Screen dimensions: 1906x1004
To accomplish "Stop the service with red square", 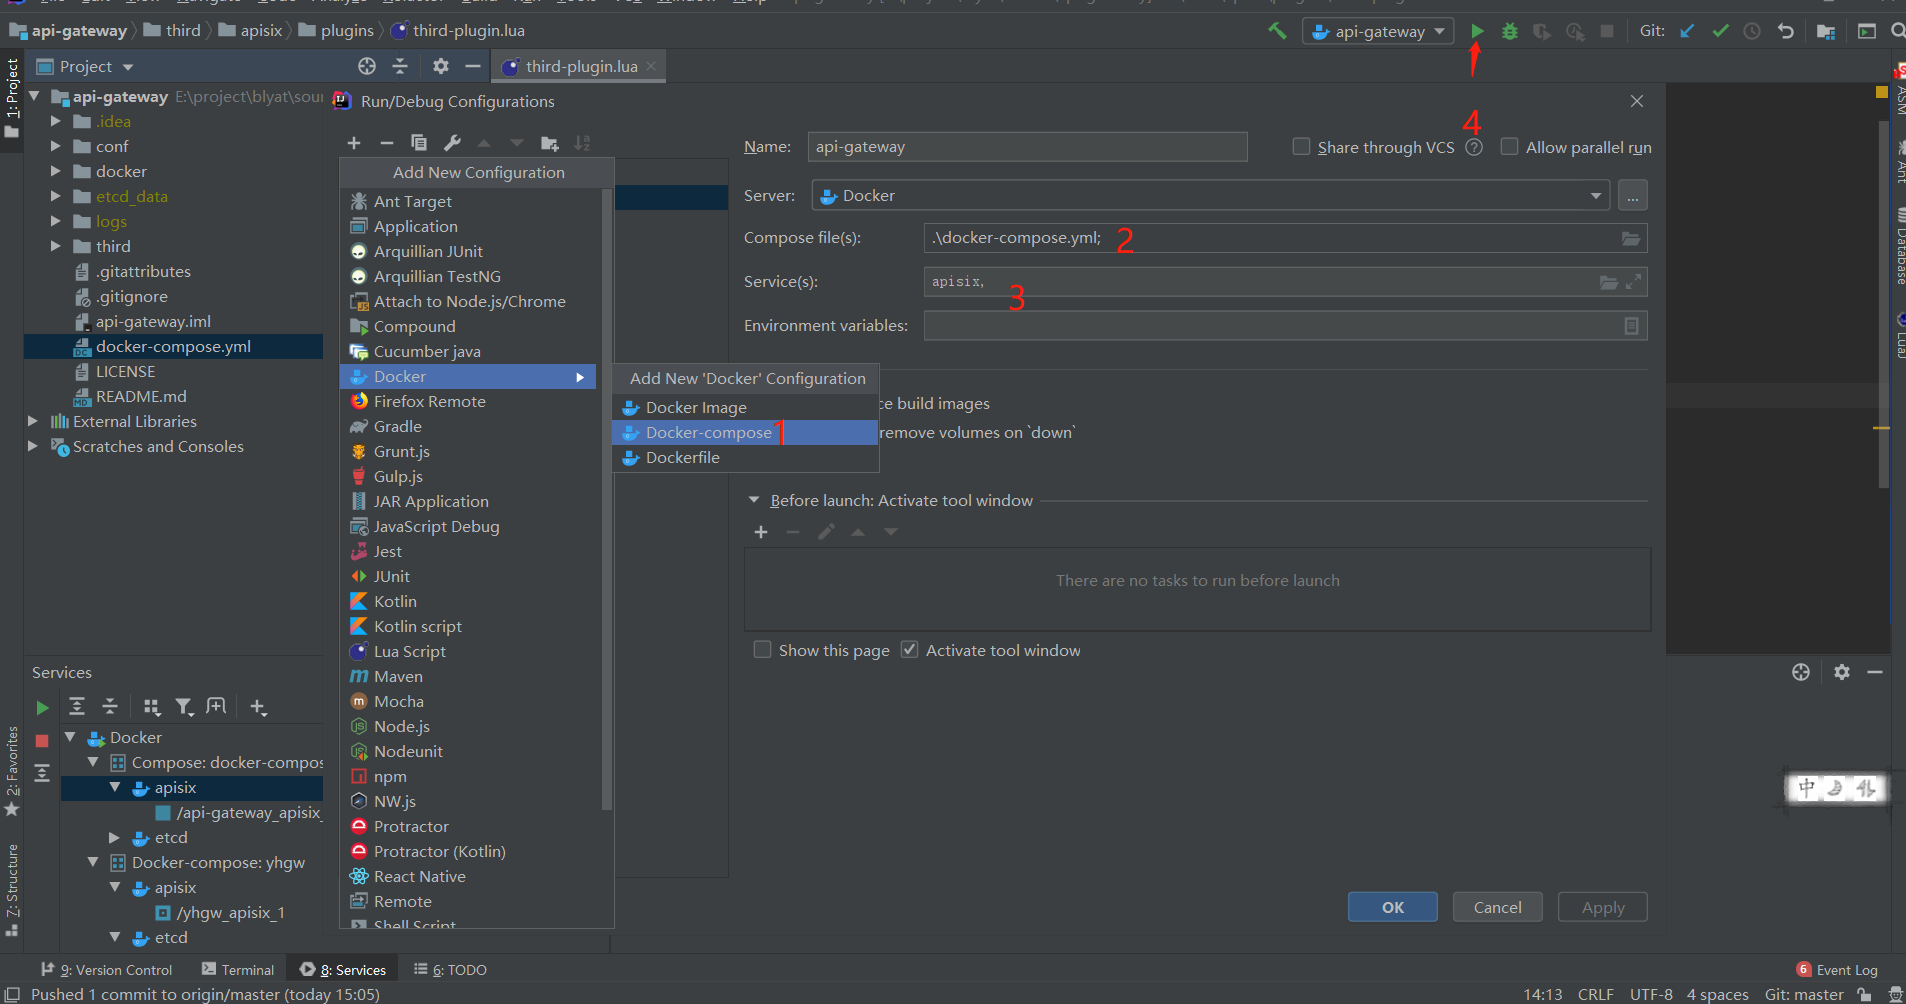I will coord(42,741).
